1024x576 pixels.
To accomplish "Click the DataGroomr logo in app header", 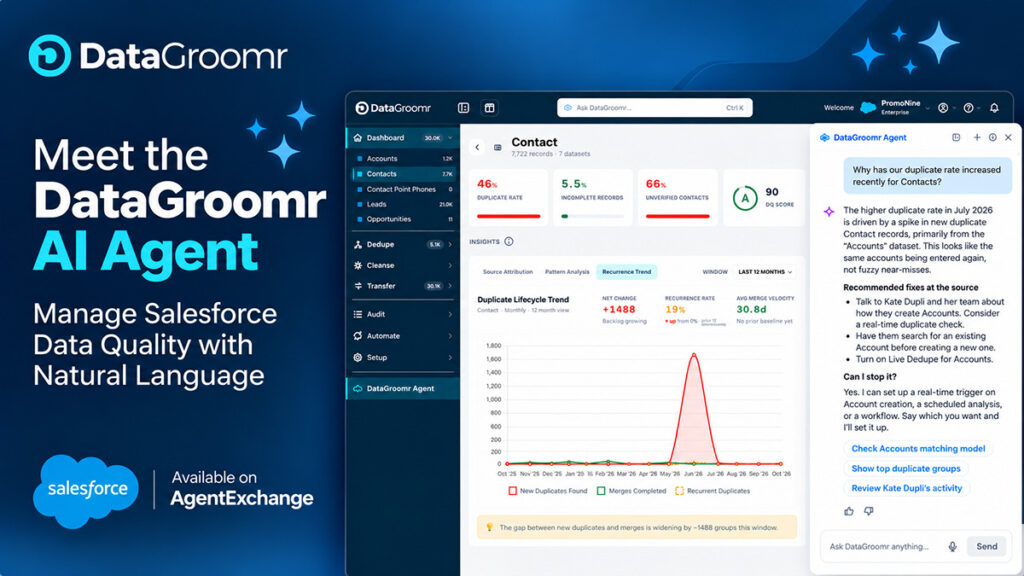I will [x=393, y=108].
